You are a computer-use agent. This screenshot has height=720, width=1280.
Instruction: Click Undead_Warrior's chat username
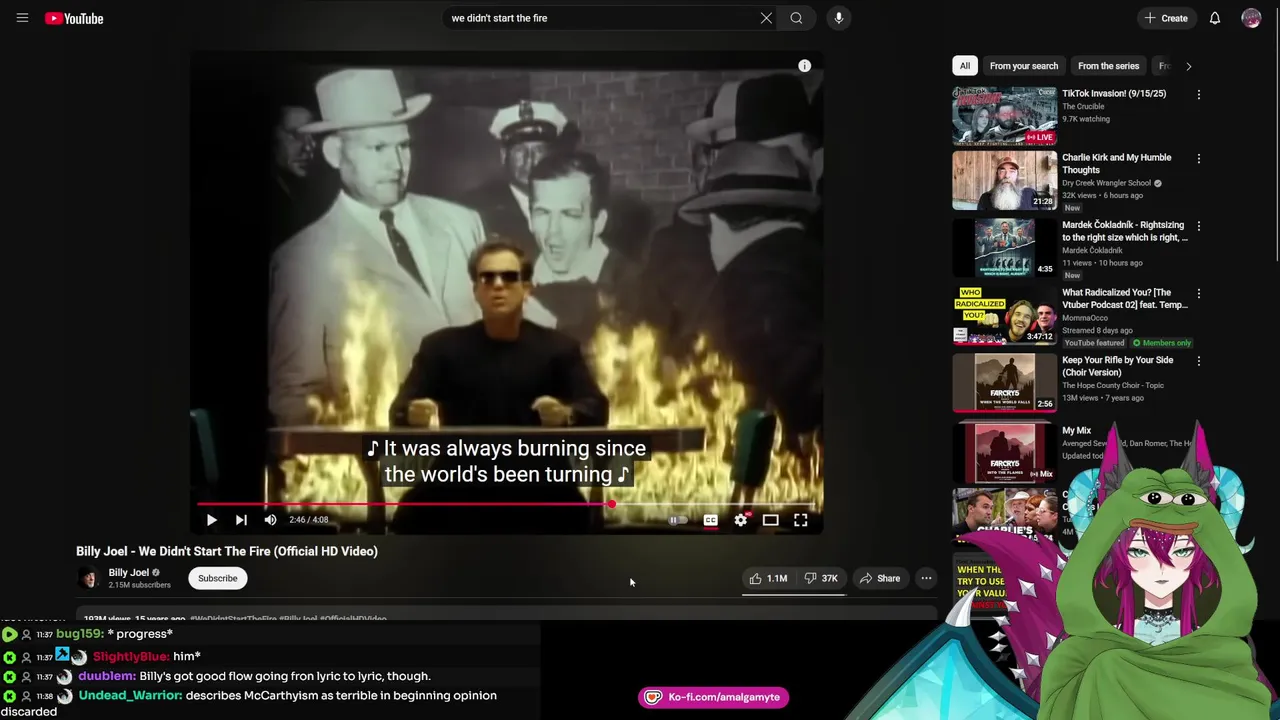[130, 695]
